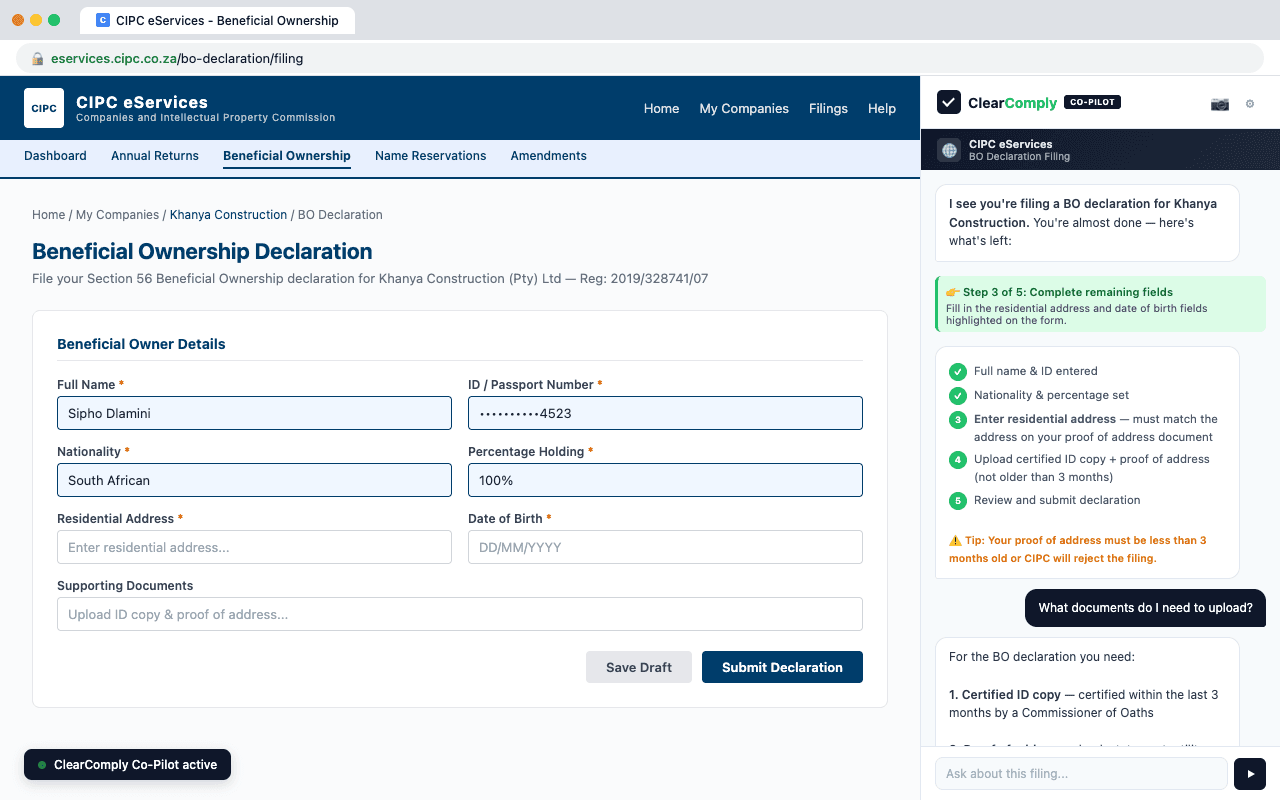Screen dimensions: 1280x800
Task: Switch to the Annual Returns tab
Action: 155,156
